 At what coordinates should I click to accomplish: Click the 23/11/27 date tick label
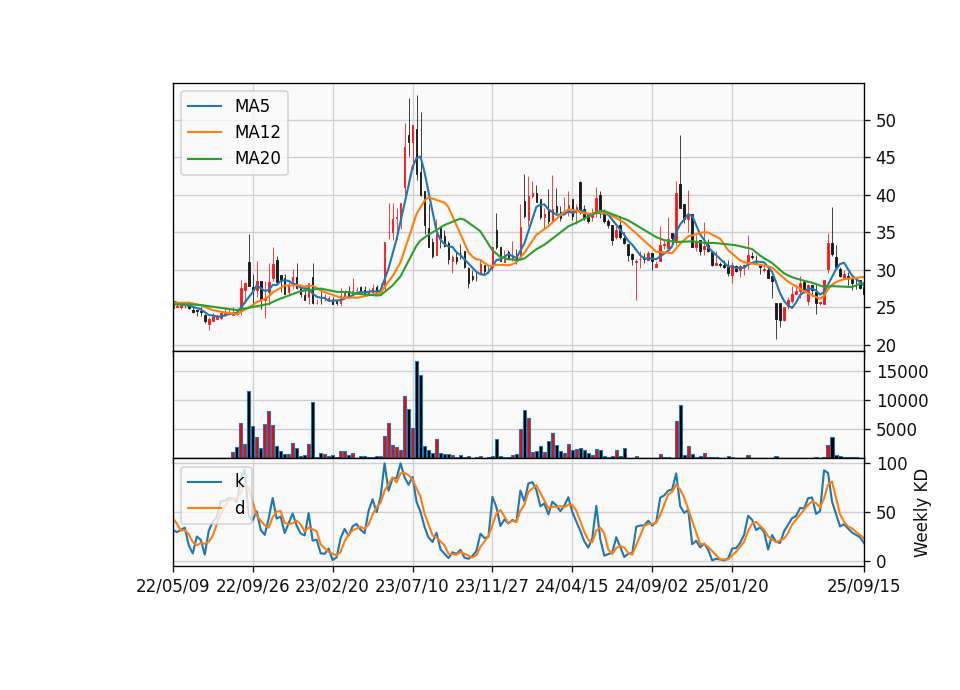point(492,587)
